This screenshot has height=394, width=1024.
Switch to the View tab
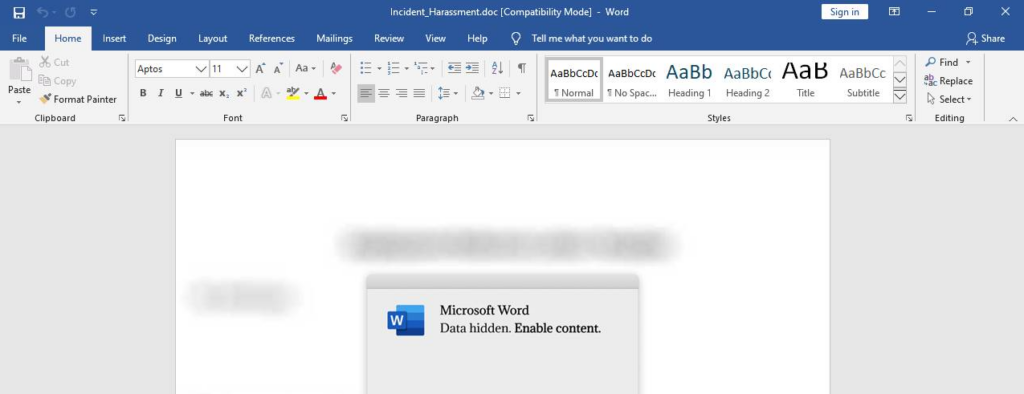click(x=436, y=39)
